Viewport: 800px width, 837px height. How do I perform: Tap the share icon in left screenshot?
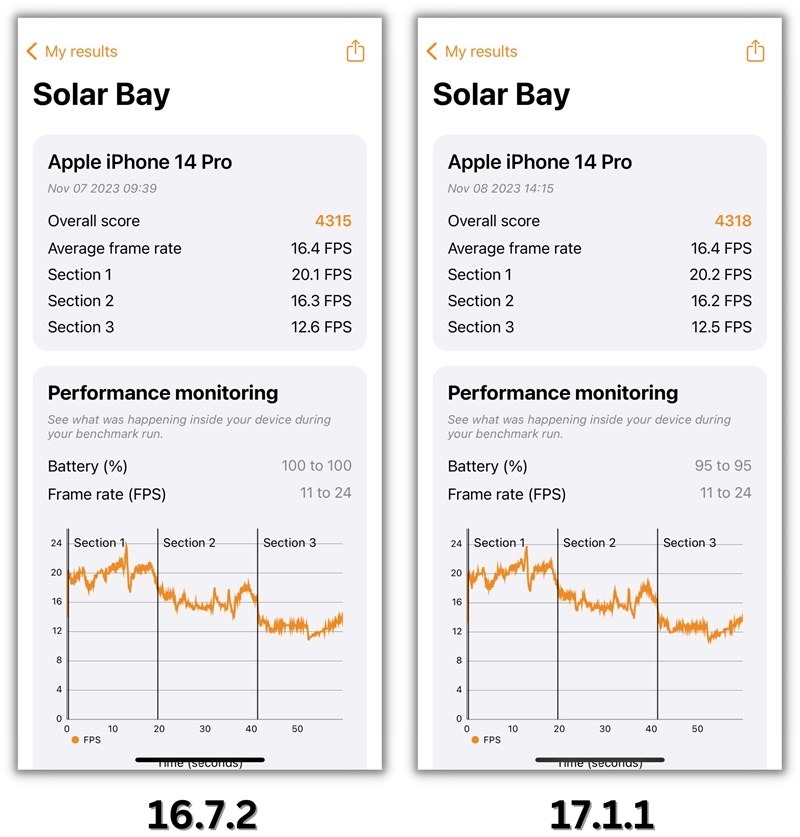coord(355,51)
